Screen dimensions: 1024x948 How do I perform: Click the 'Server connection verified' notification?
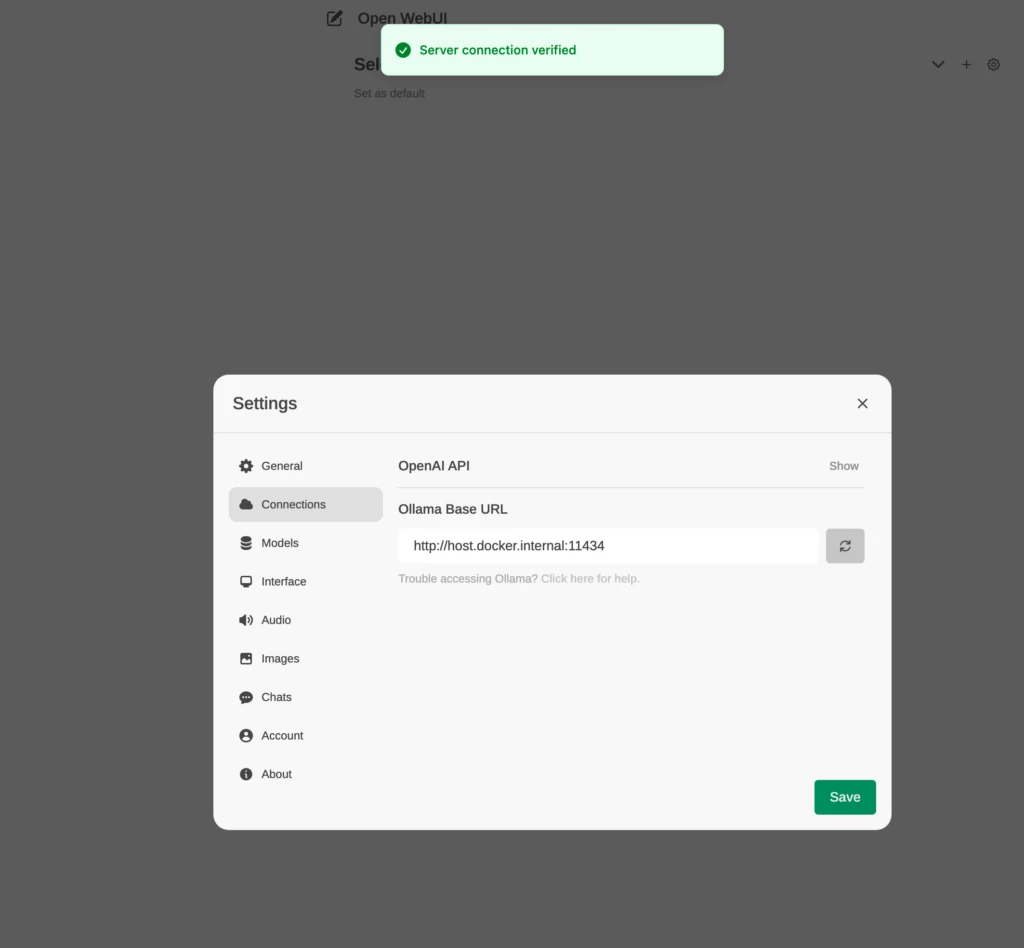click(x=552, y=50)
